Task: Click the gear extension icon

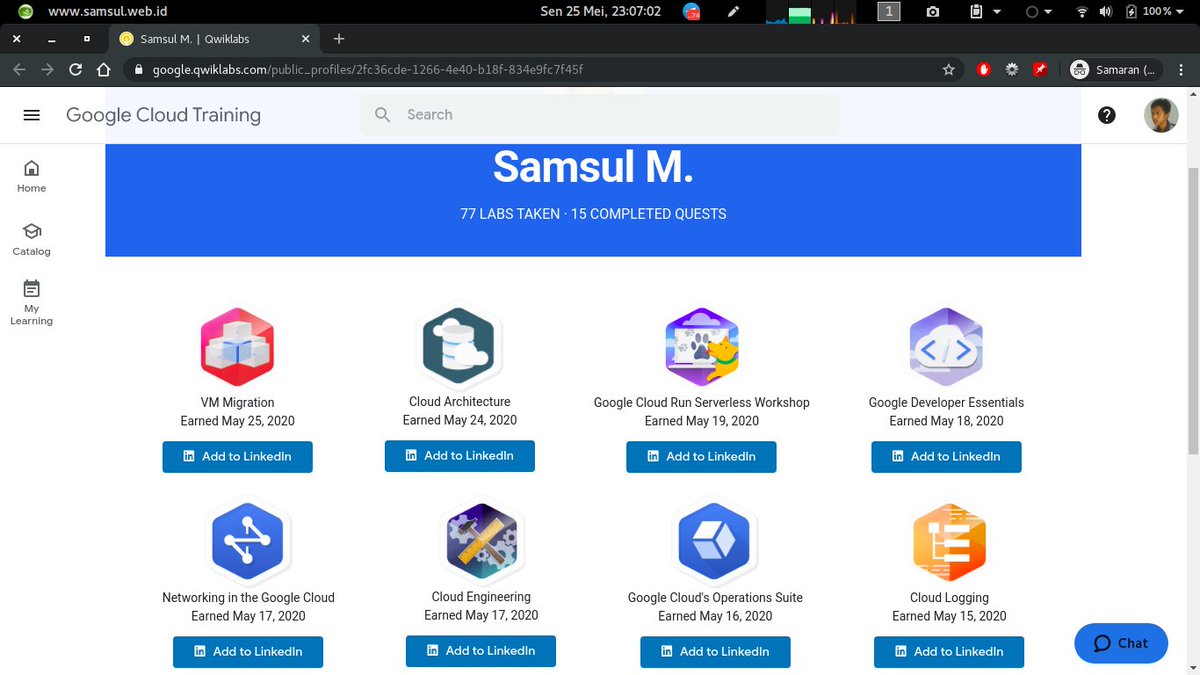Action: 1012,70
